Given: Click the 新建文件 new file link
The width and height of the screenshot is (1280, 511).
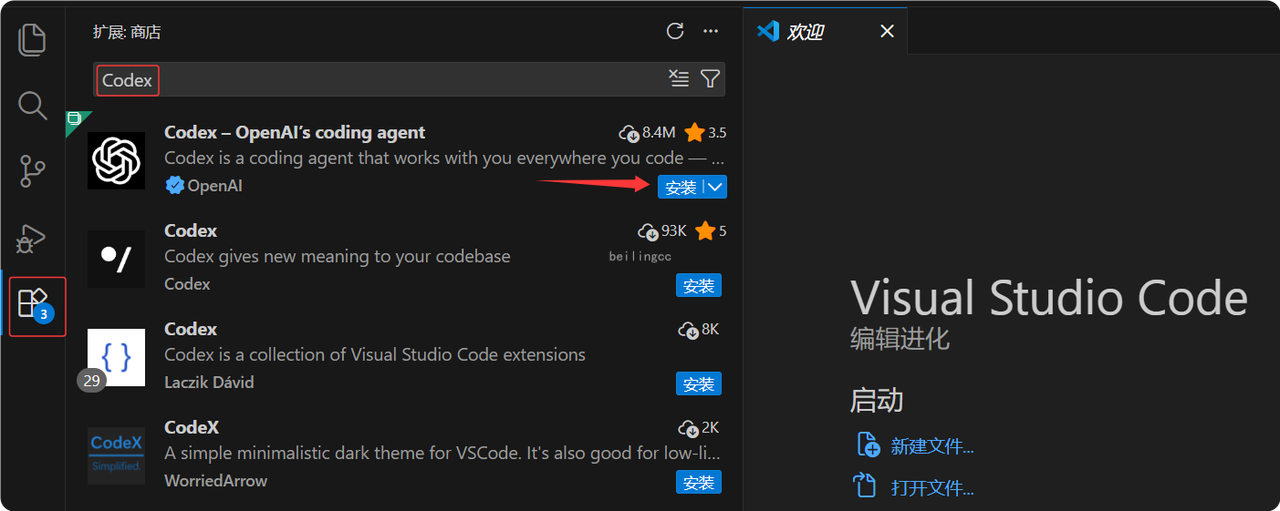Looking at the screenshot, I should [915, 446].
